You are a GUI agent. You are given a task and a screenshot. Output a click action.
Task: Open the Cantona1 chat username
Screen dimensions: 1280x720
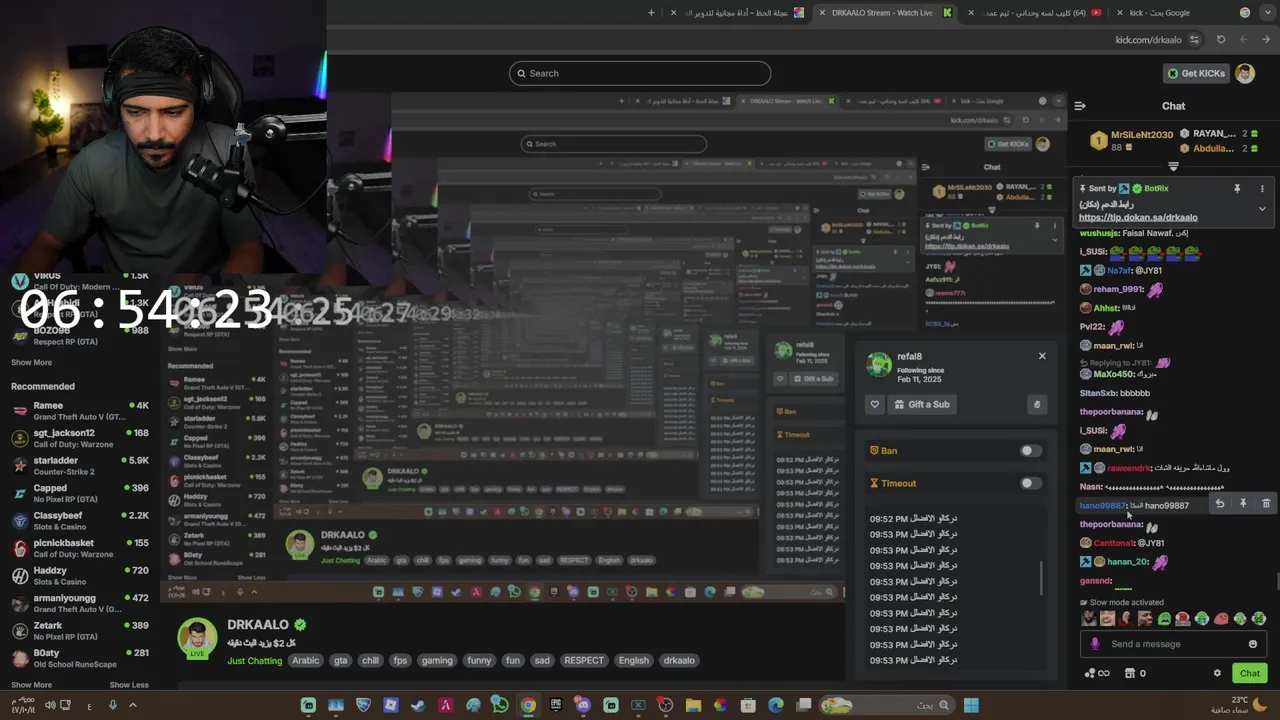pos(1114,543)
